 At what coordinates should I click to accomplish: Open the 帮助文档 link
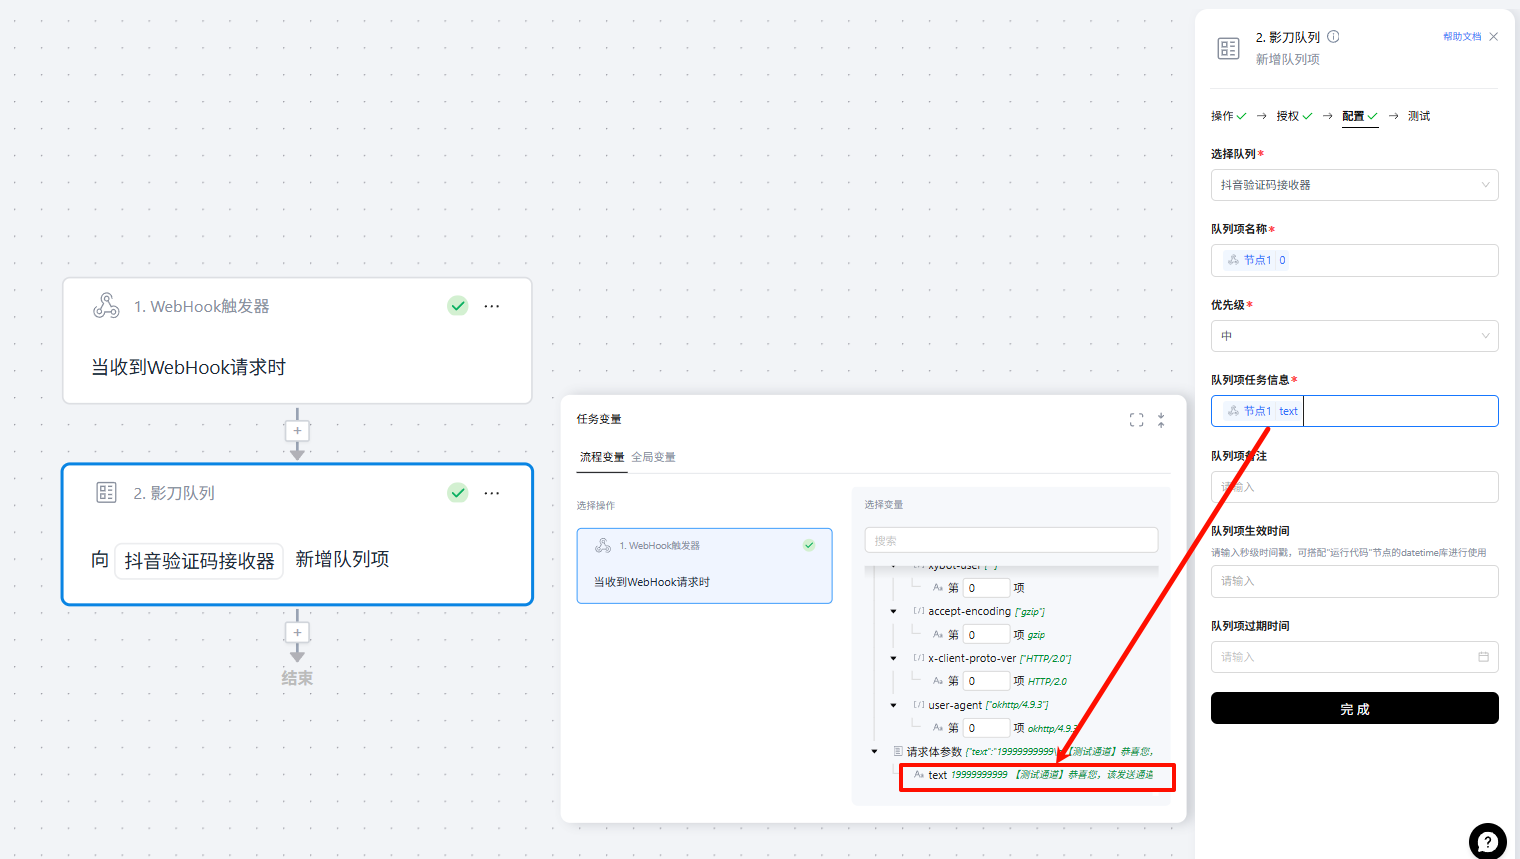[x=1461, y=37]
